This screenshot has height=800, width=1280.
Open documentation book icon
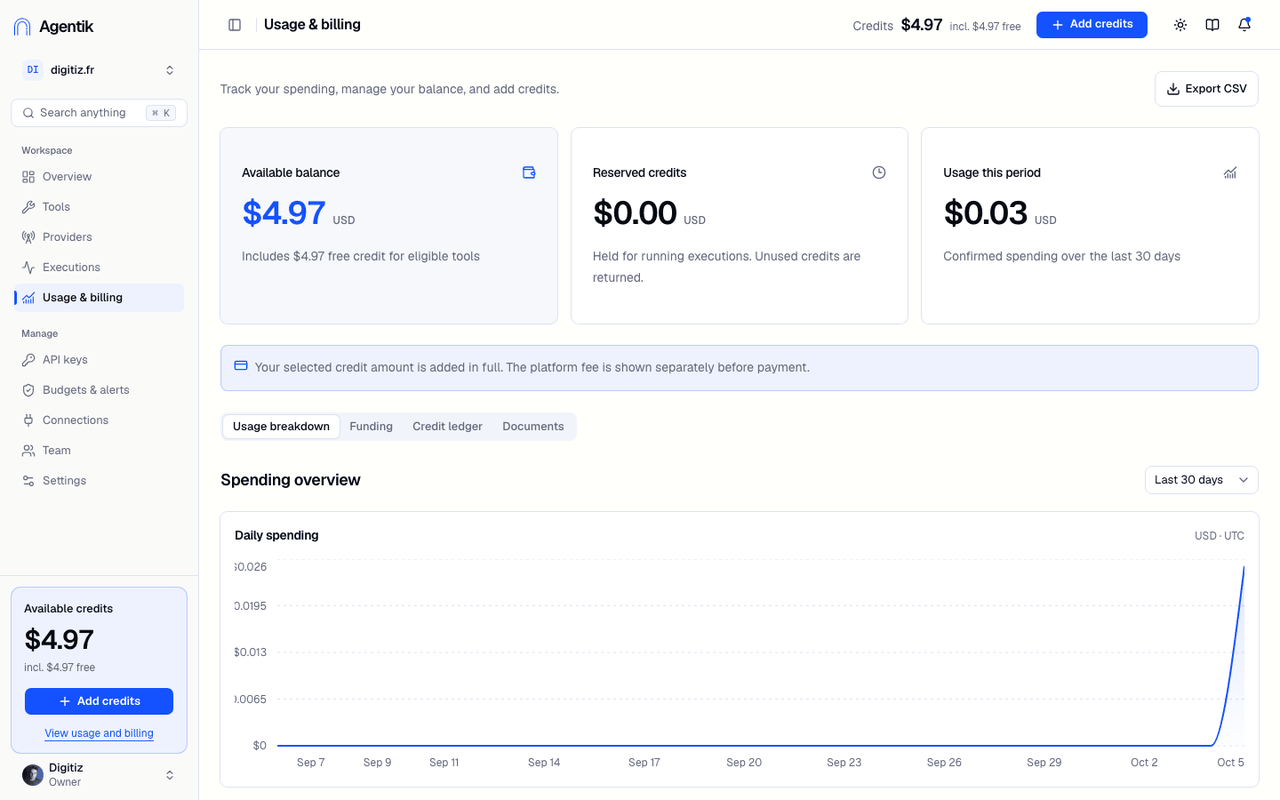click(1212, 25)
